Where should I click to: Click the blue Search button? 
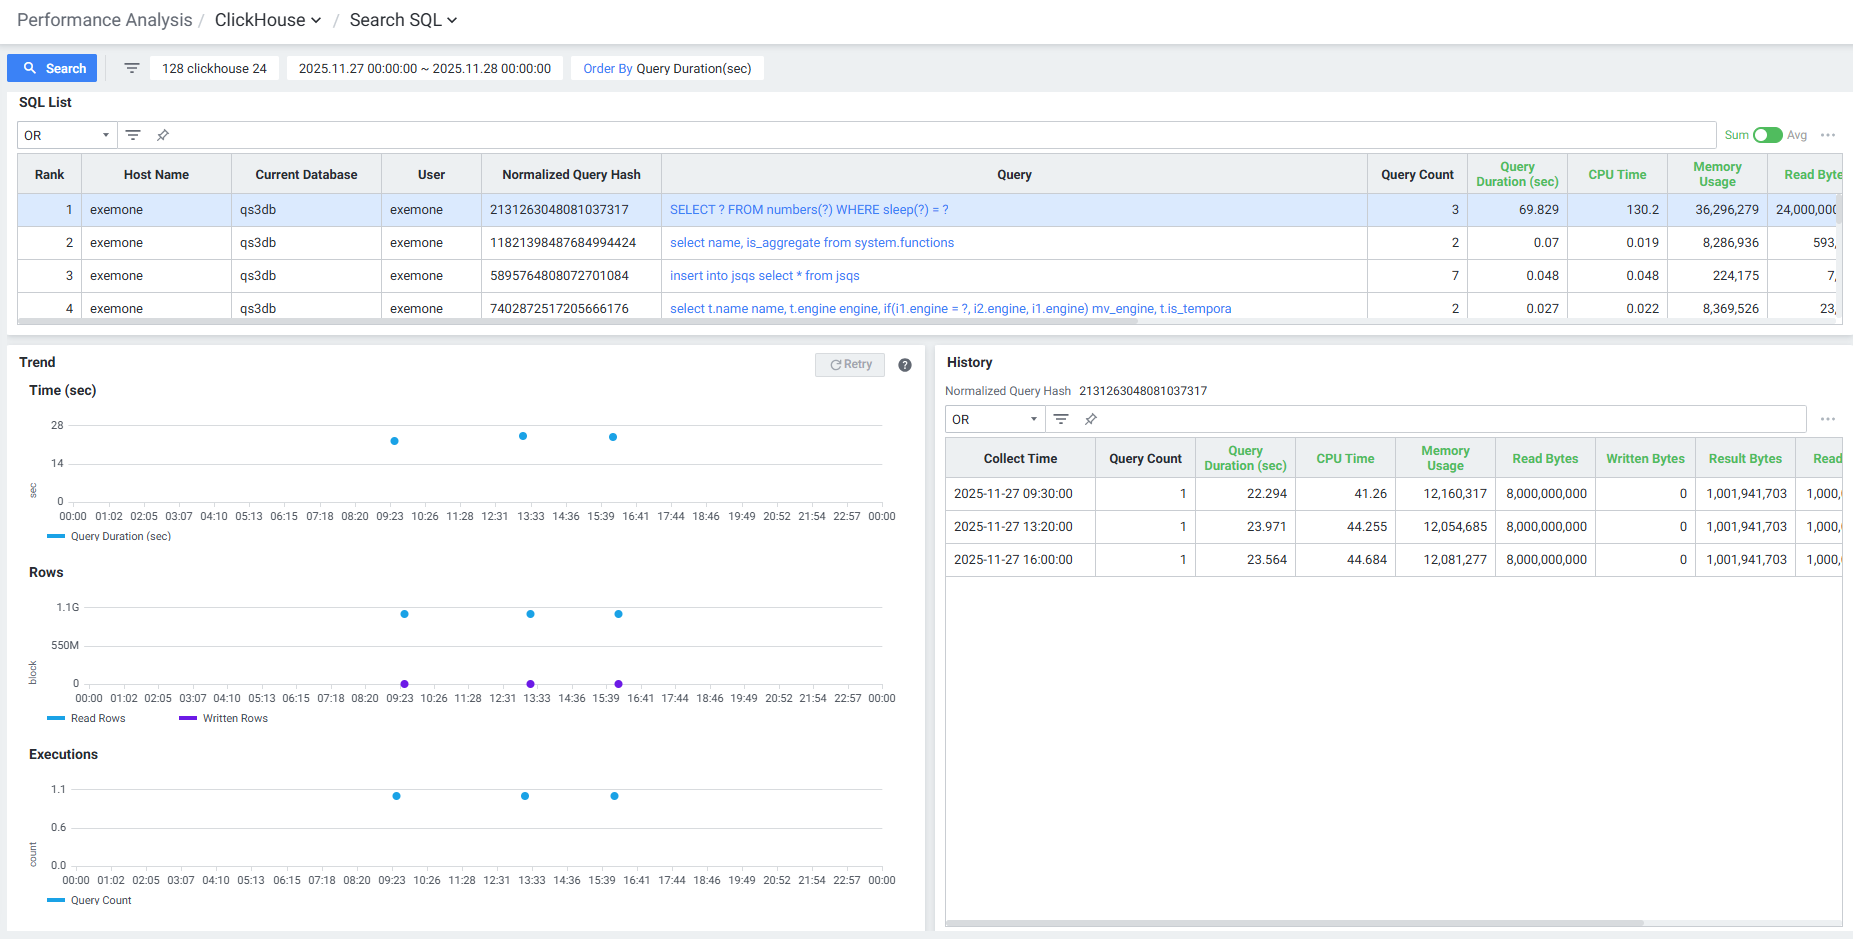coord(52,68)
